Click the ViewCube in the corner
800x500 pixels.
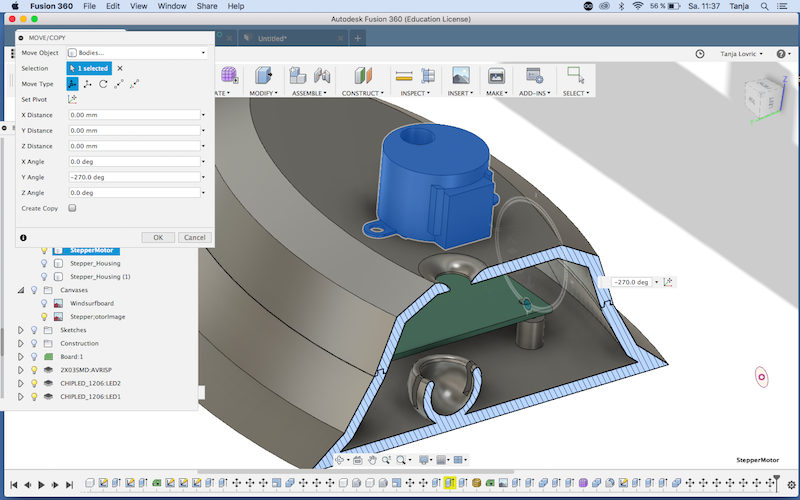[764, 99]
